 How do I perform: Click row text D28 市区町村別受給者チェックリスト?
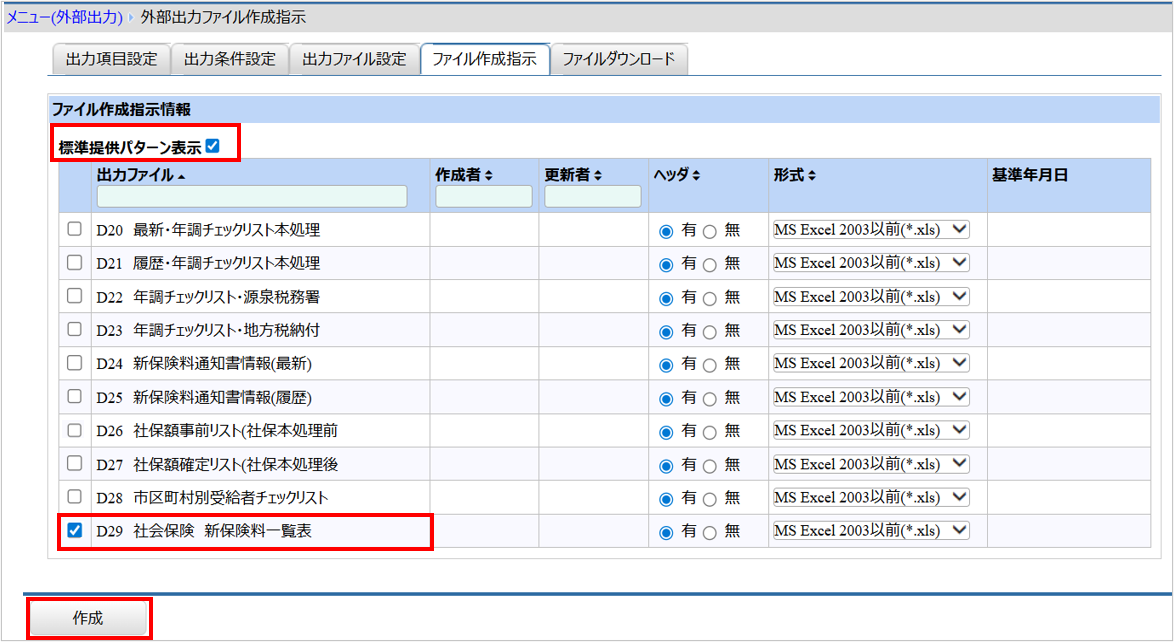(x=212, y=498)
